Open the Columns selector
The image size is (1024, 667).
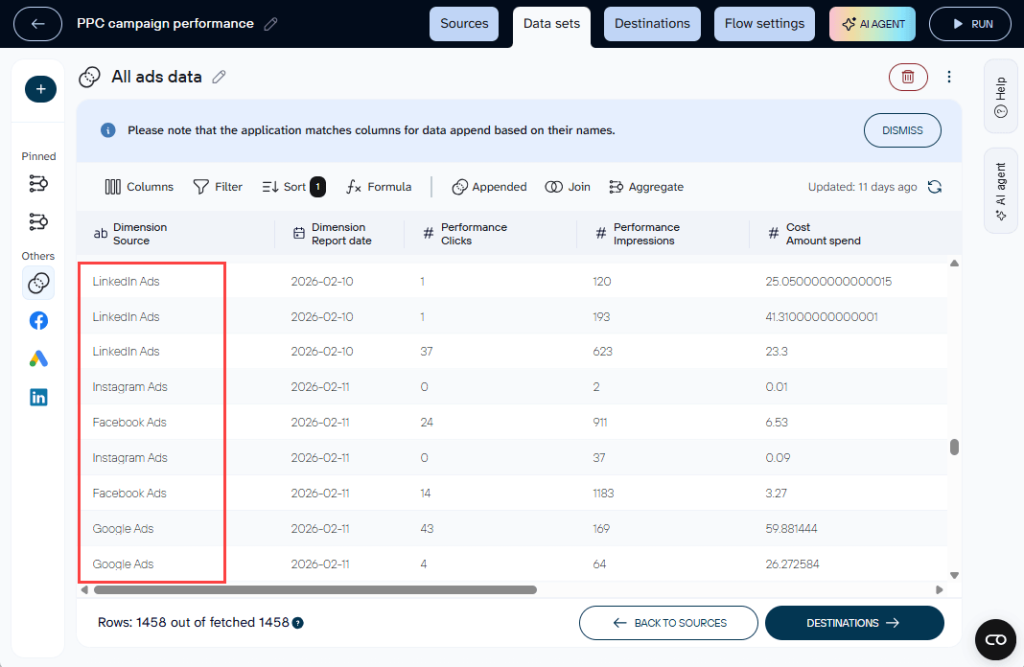click(139, 187)
